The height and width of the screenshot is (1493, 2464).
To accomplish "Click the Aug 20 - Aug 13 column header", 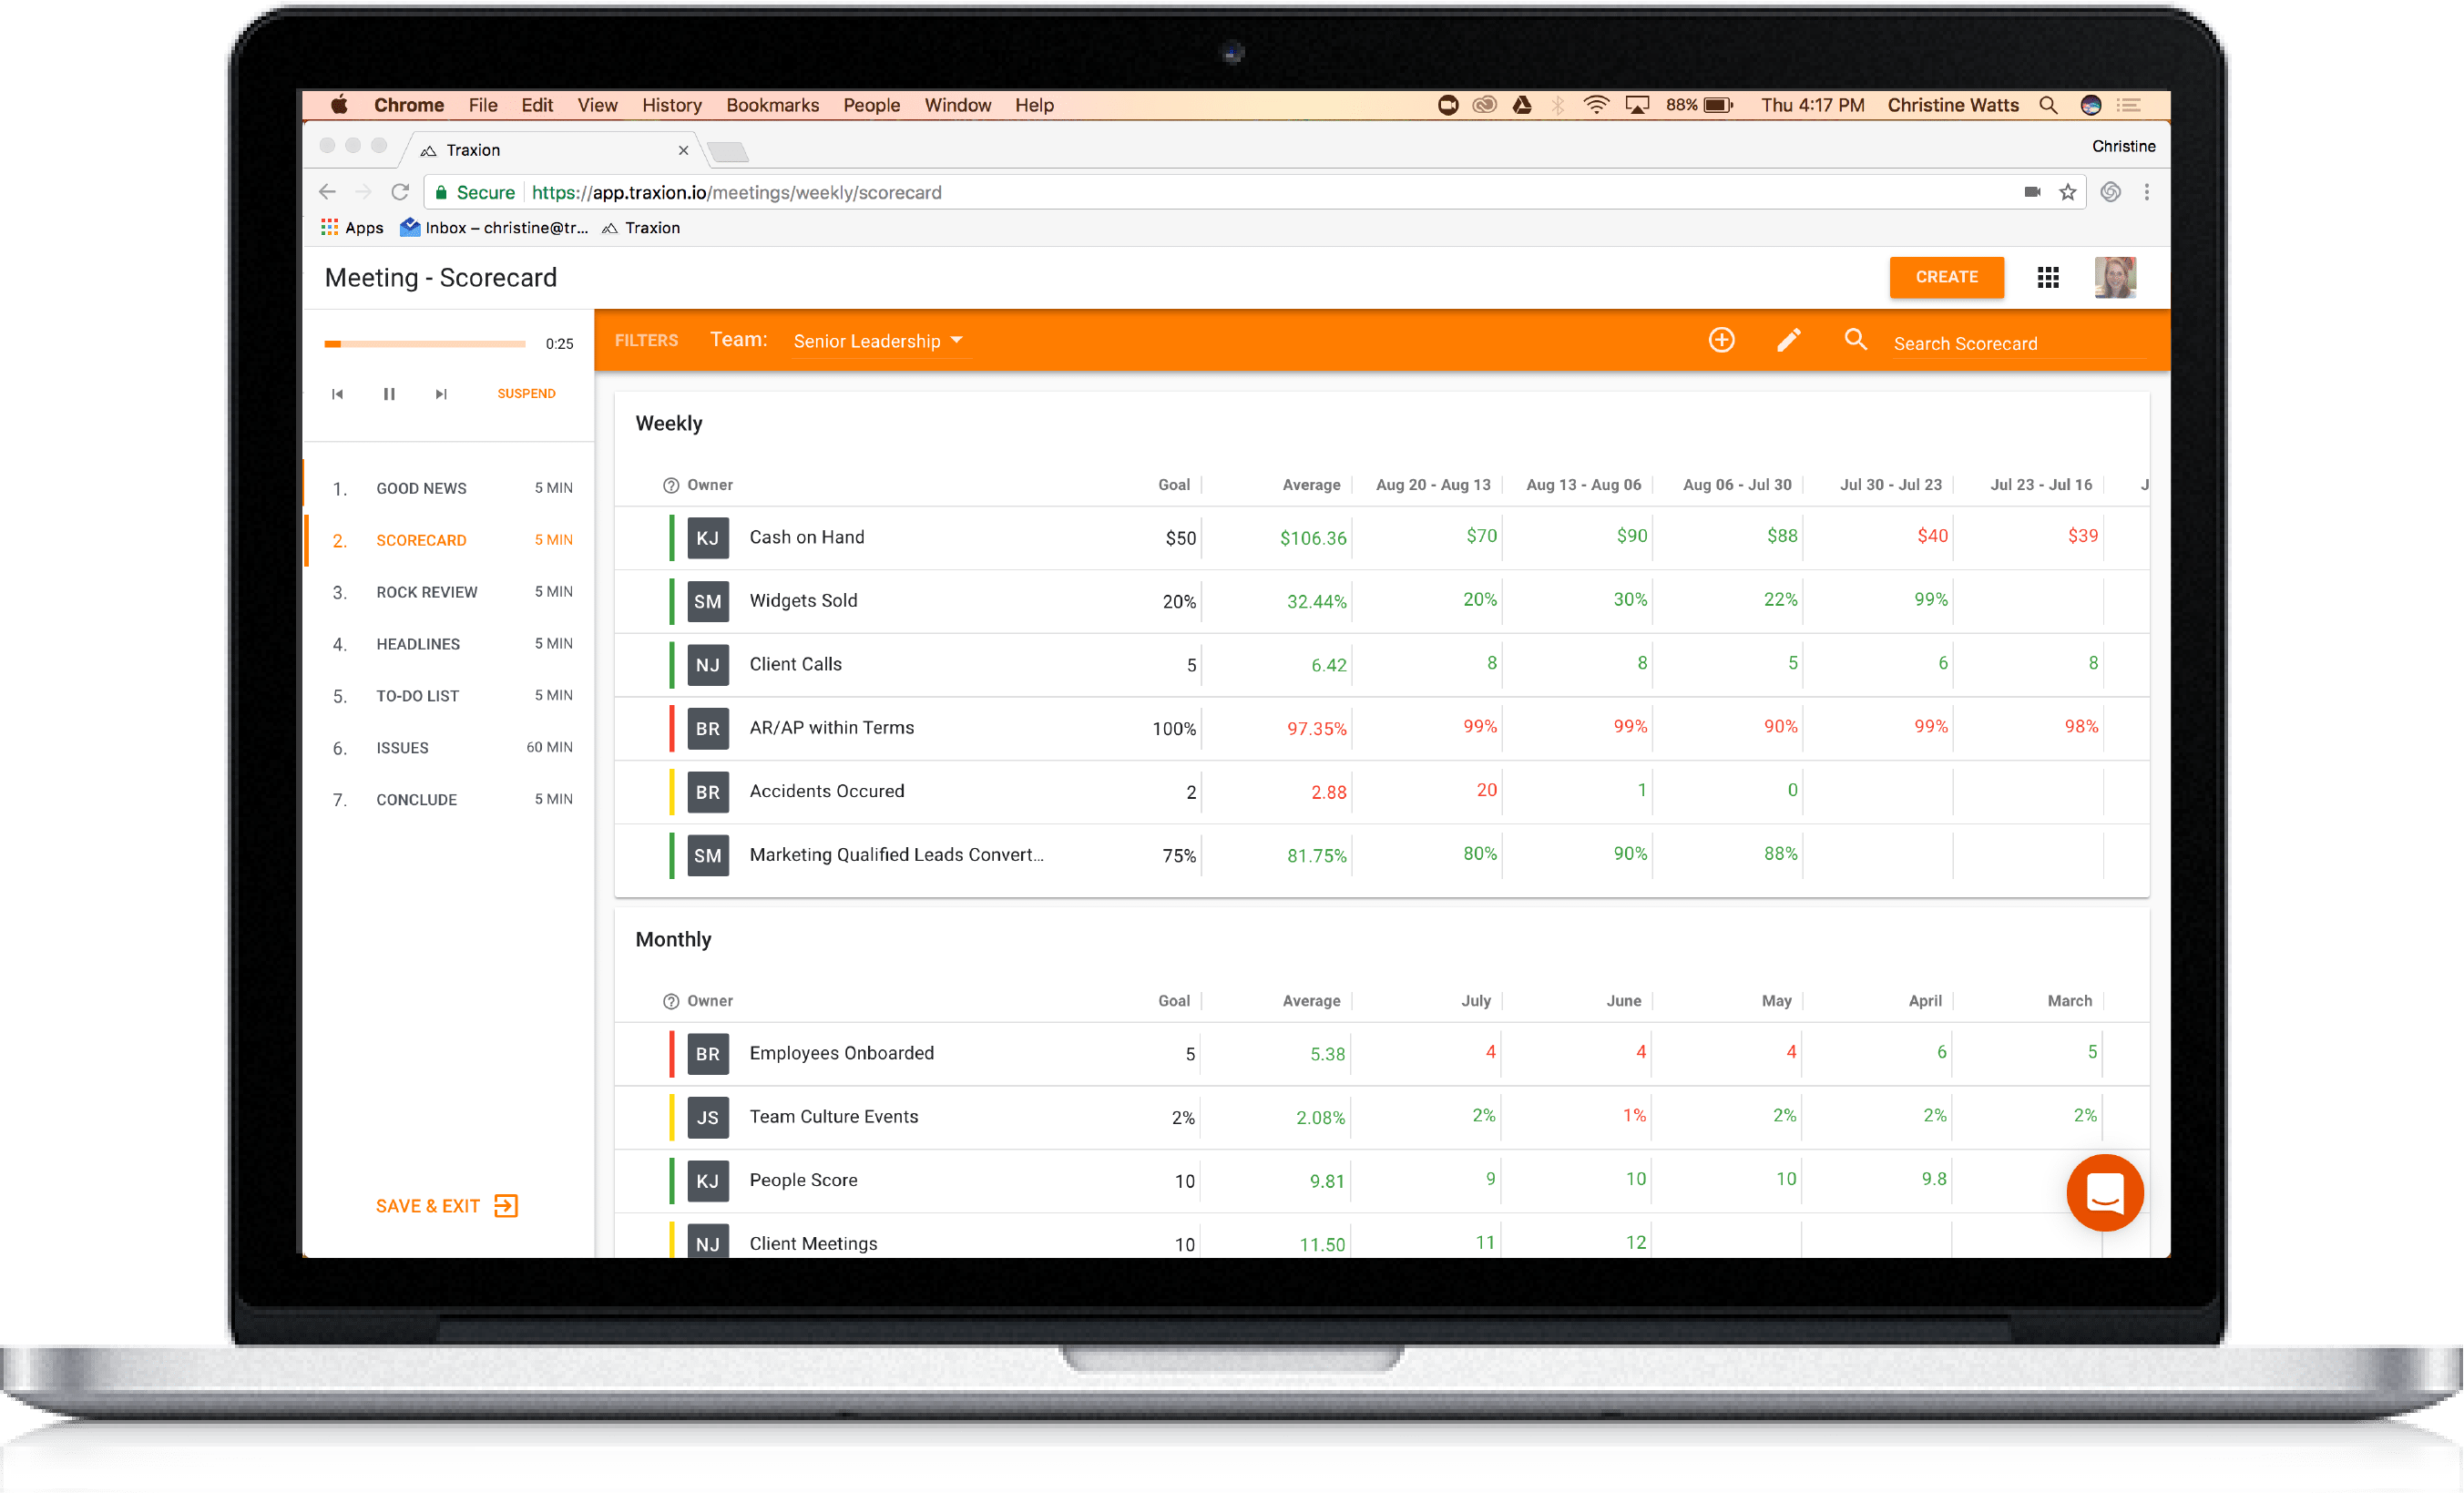I will (1433, 485).
